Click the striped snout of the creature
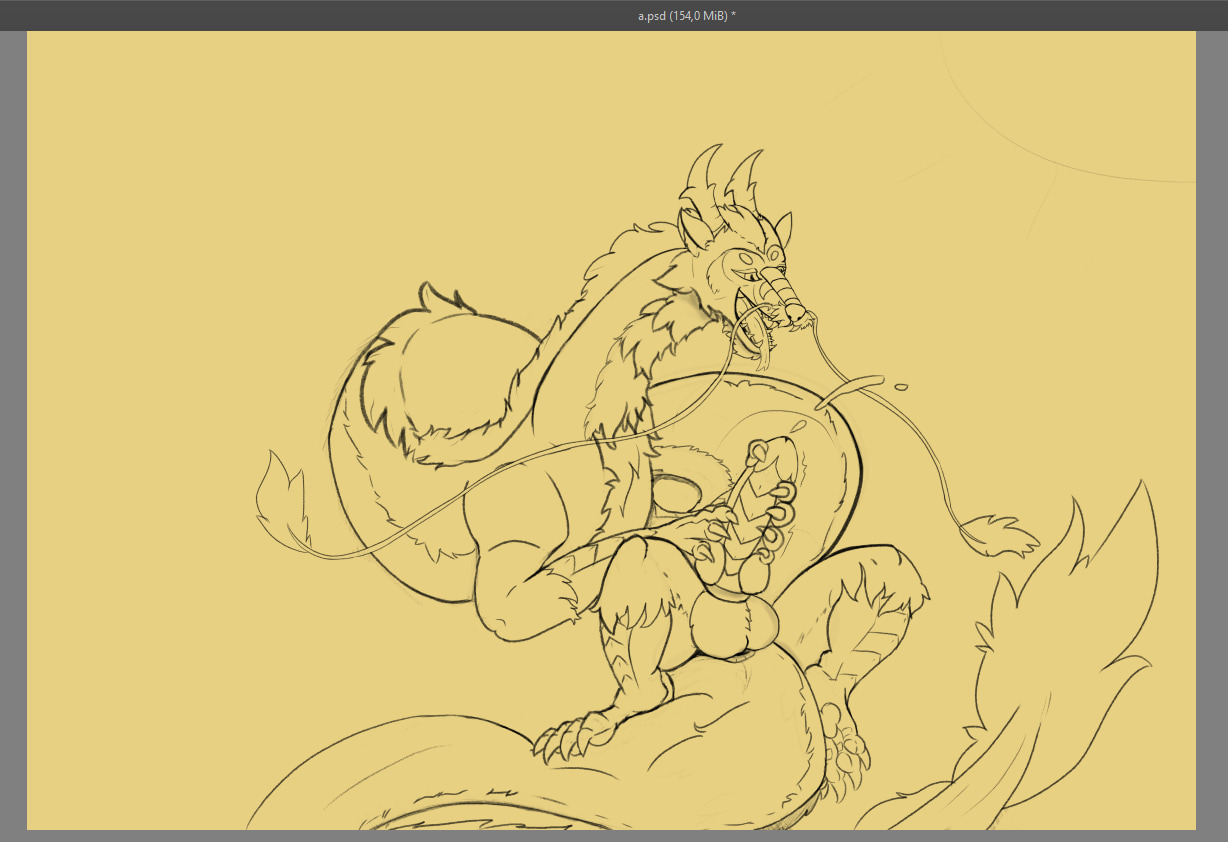This screenshot has height=842, width=1228. (x=781, y=289)
